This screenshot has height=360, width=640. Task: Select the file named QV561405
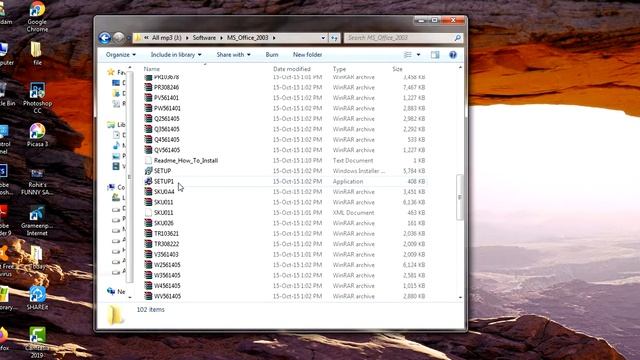tap(167, 150)
